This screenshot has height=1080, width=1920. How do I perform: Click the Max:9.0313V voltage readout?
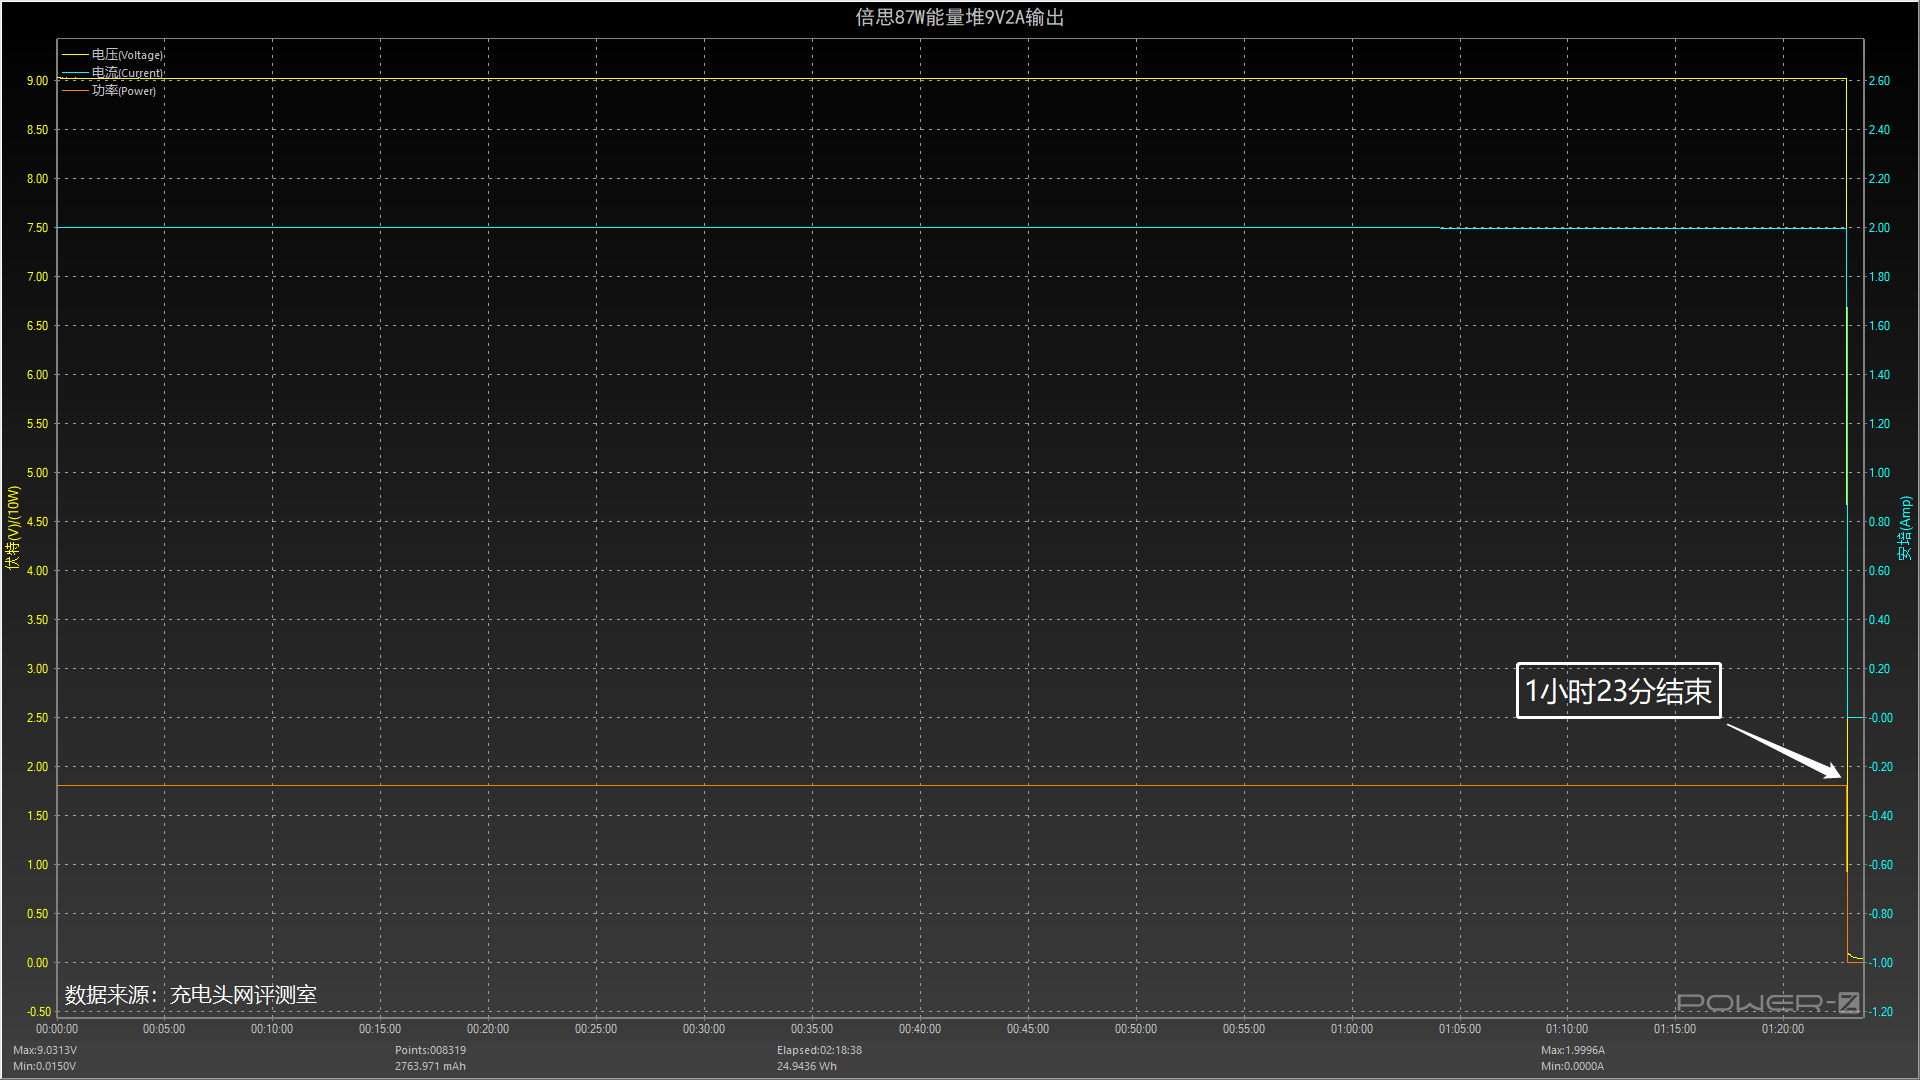(x=45, y=1050)
